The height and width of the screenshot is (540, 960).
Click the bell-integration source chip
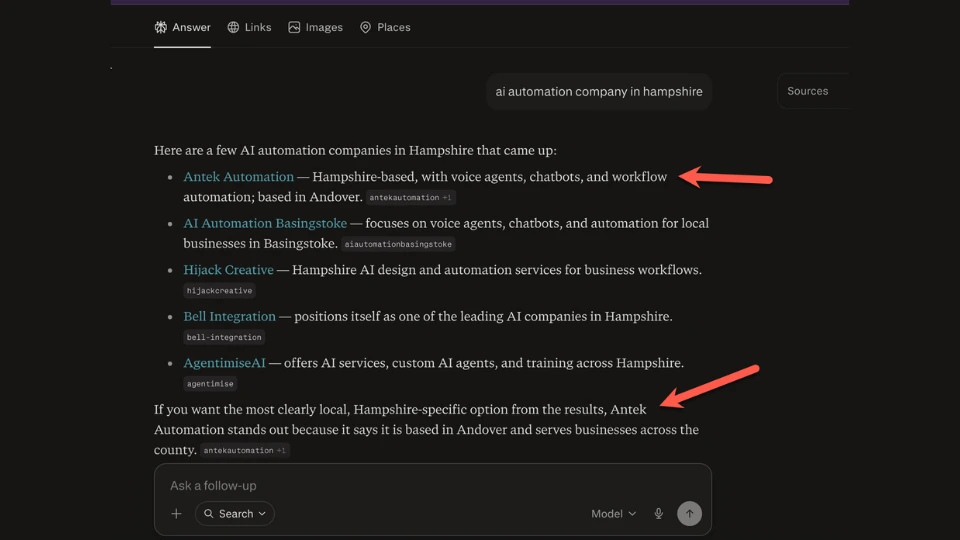(224, 337)
